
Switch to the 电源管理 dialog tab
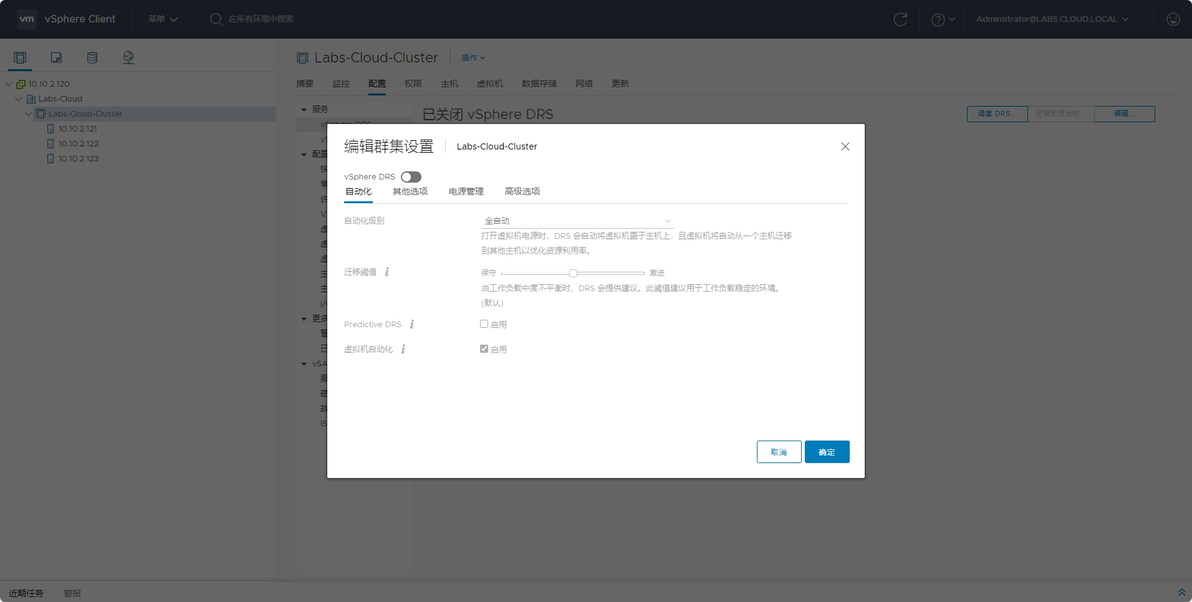click(466, 192)
